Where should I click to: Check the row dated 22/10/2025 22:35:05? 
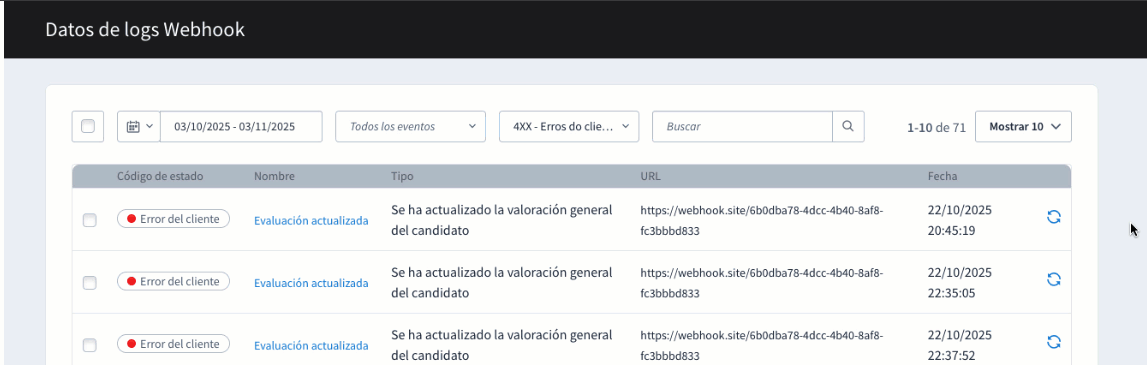[x=89, y=282]
